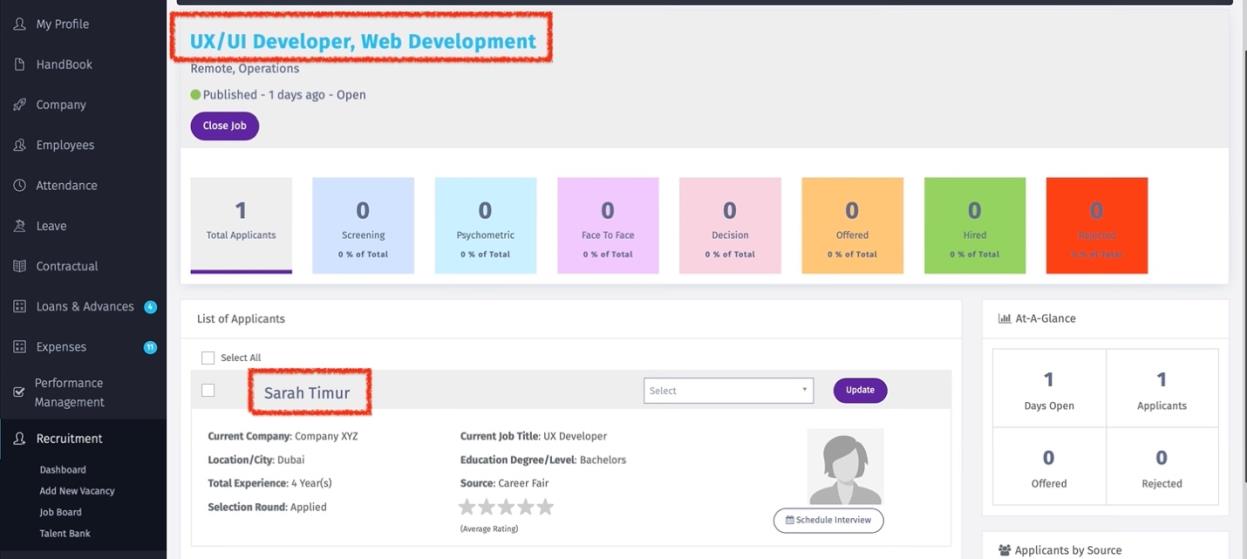Screen dimensions: 1247x559
Task: Expand the Expenses sidebar menu
Action: click(x=61, y=347)
